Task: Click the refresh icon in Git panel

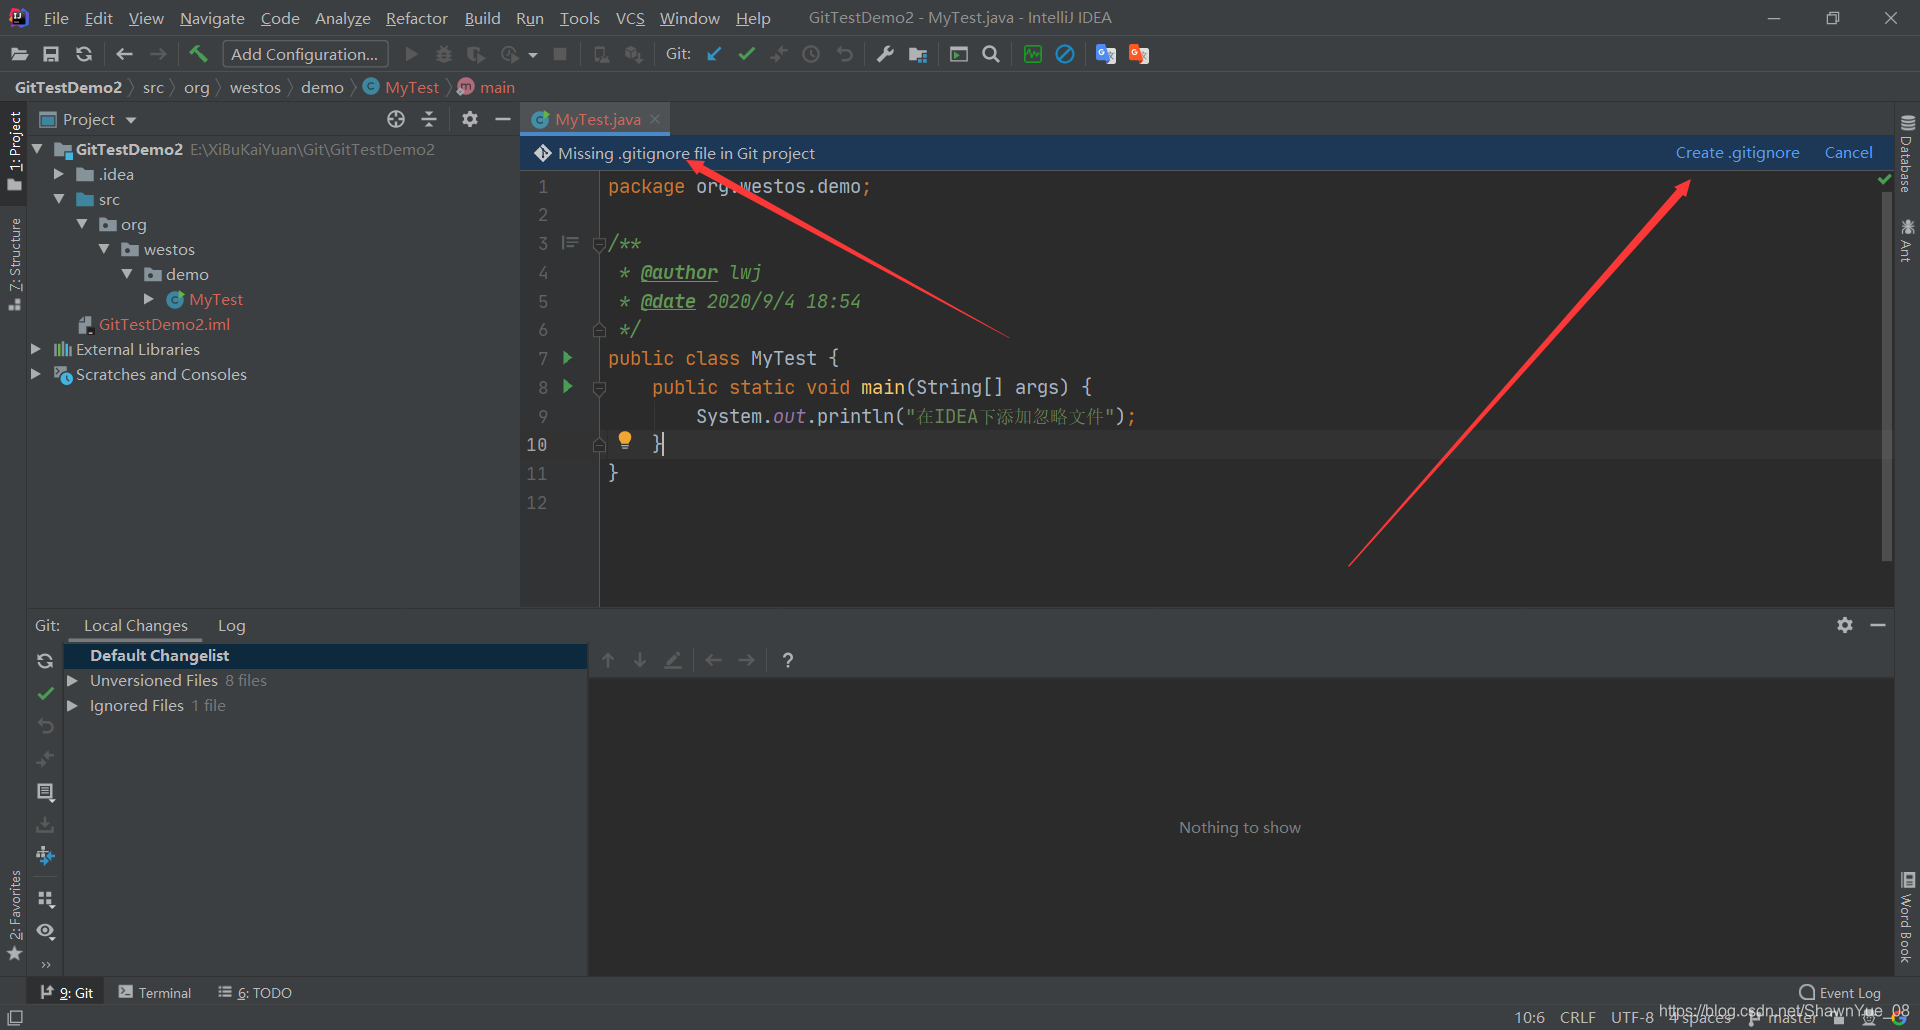Action: (45, 661)
